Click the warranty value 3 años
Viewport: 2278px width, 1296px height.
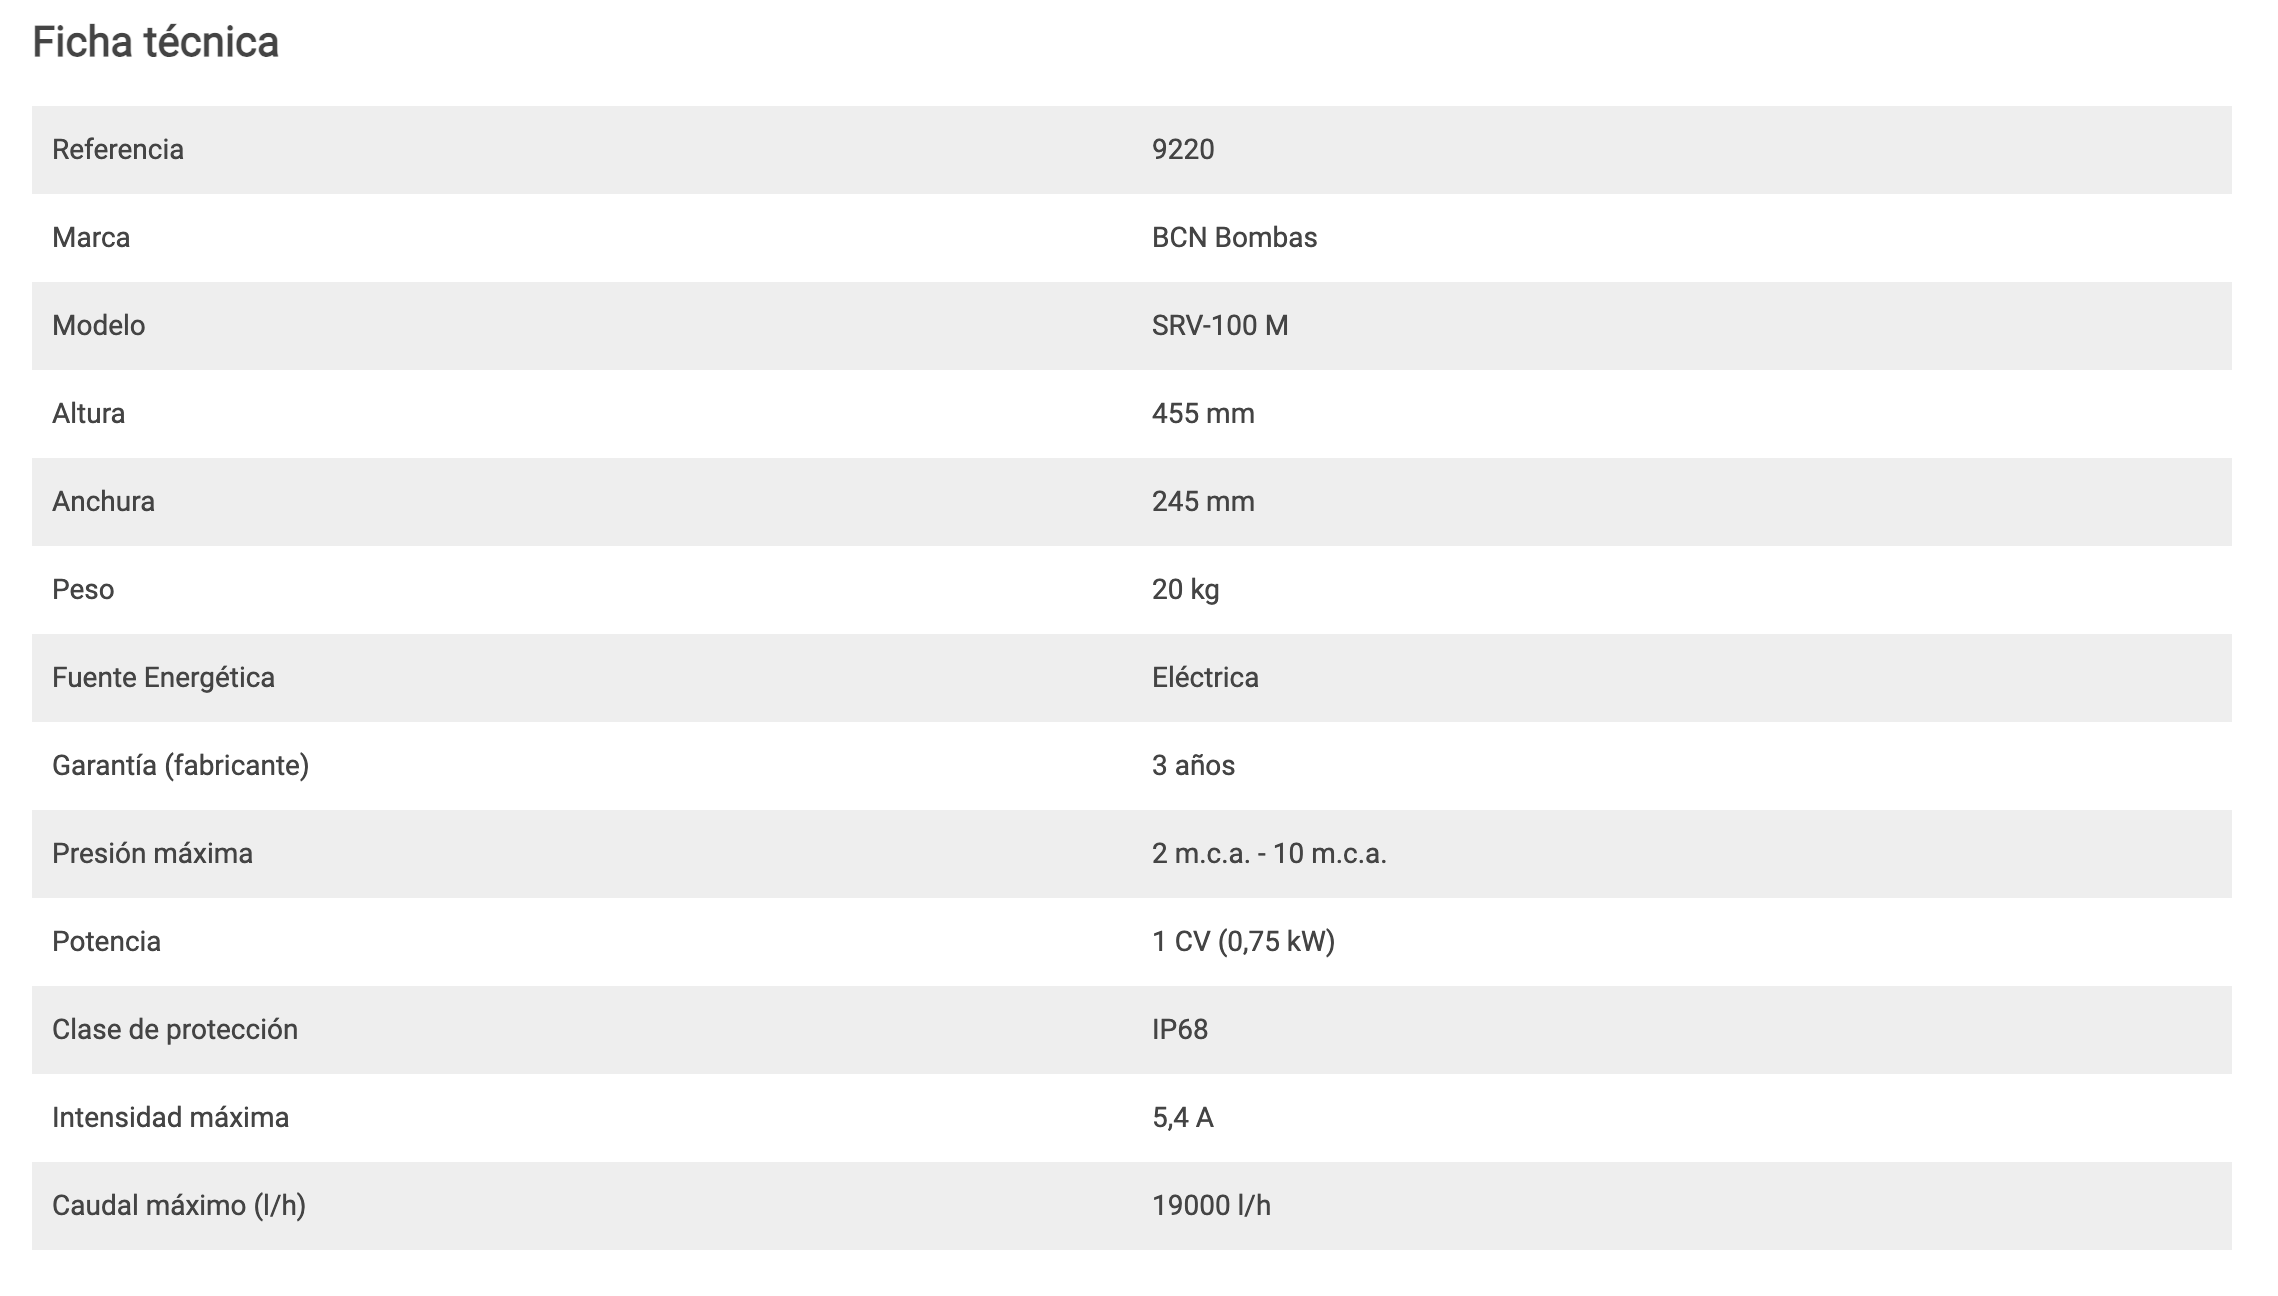click(1193, 766)
